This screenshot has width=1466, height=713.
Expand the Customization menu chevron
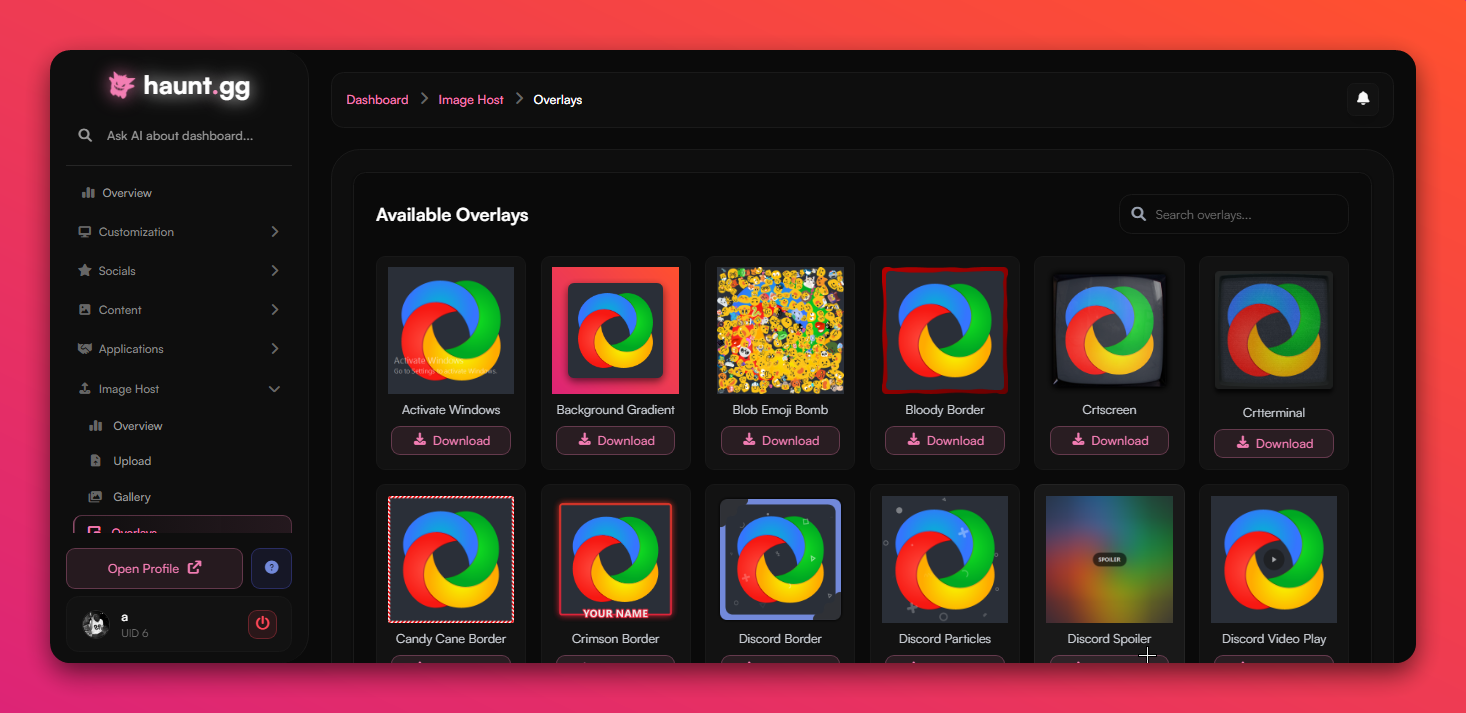click(x=275, y=232)
